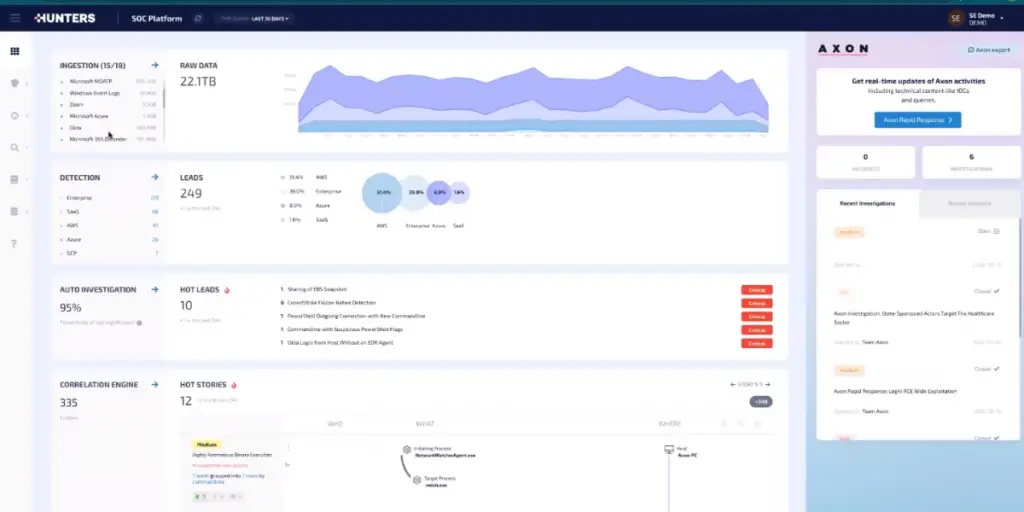Open PowerShell Outgoing Connection with New Commandline lead

click(353, 316)
